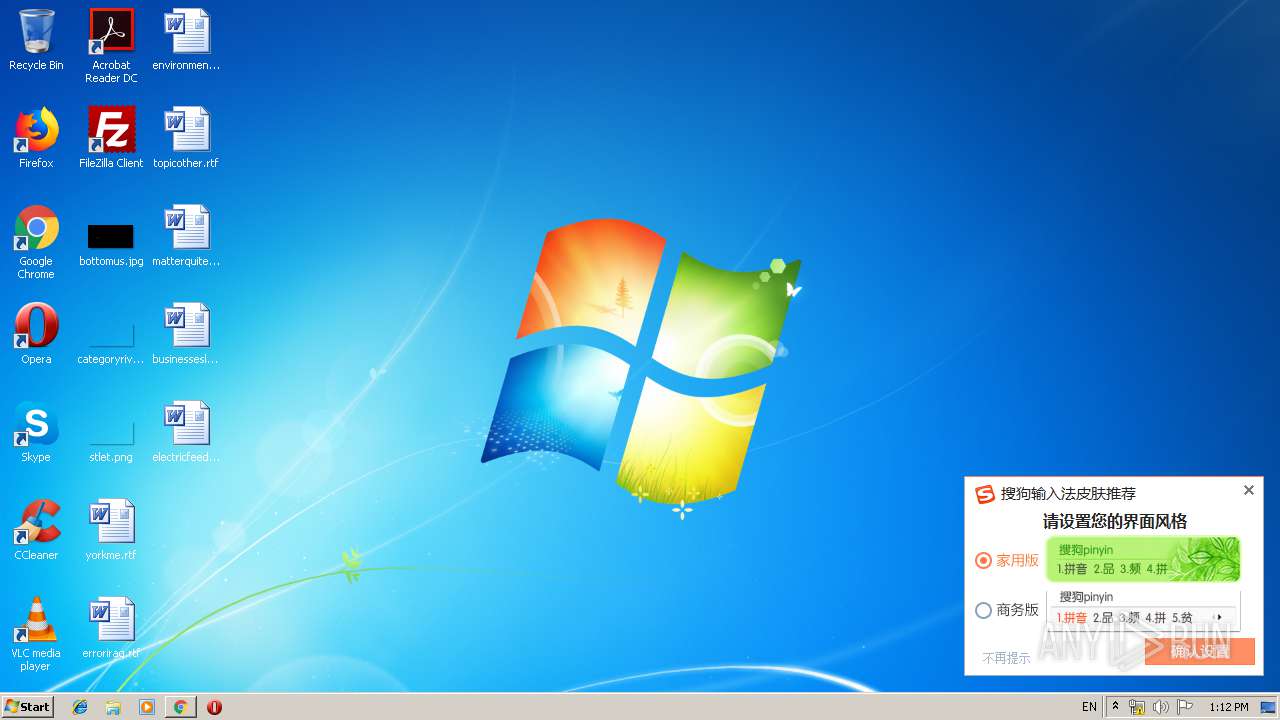This screenshot has height=720, width=1280.
Task: Click the arrow on the business skin candidate bar
Action: pyautogui.click(x=1219, y=618)
